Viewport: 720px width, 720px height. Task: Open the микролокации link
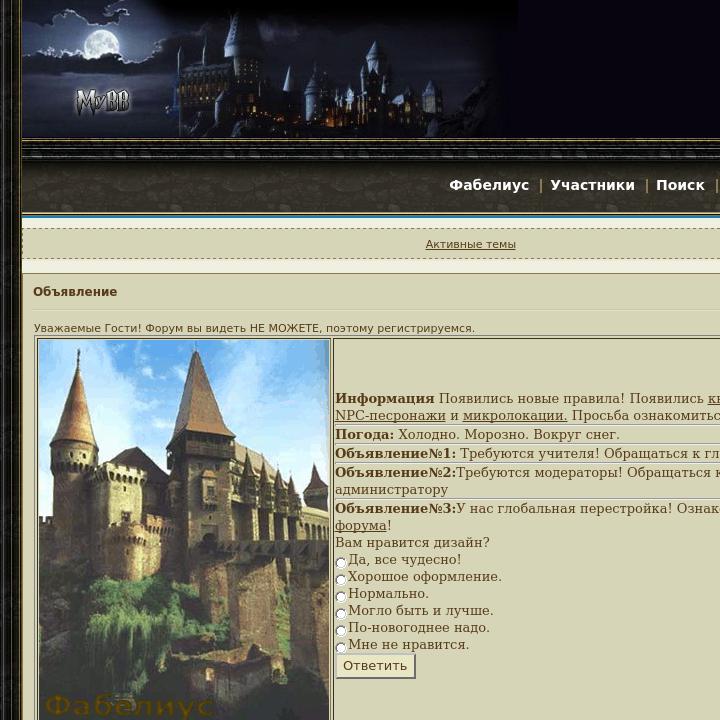pyautogui.click(x=515, y=416)
